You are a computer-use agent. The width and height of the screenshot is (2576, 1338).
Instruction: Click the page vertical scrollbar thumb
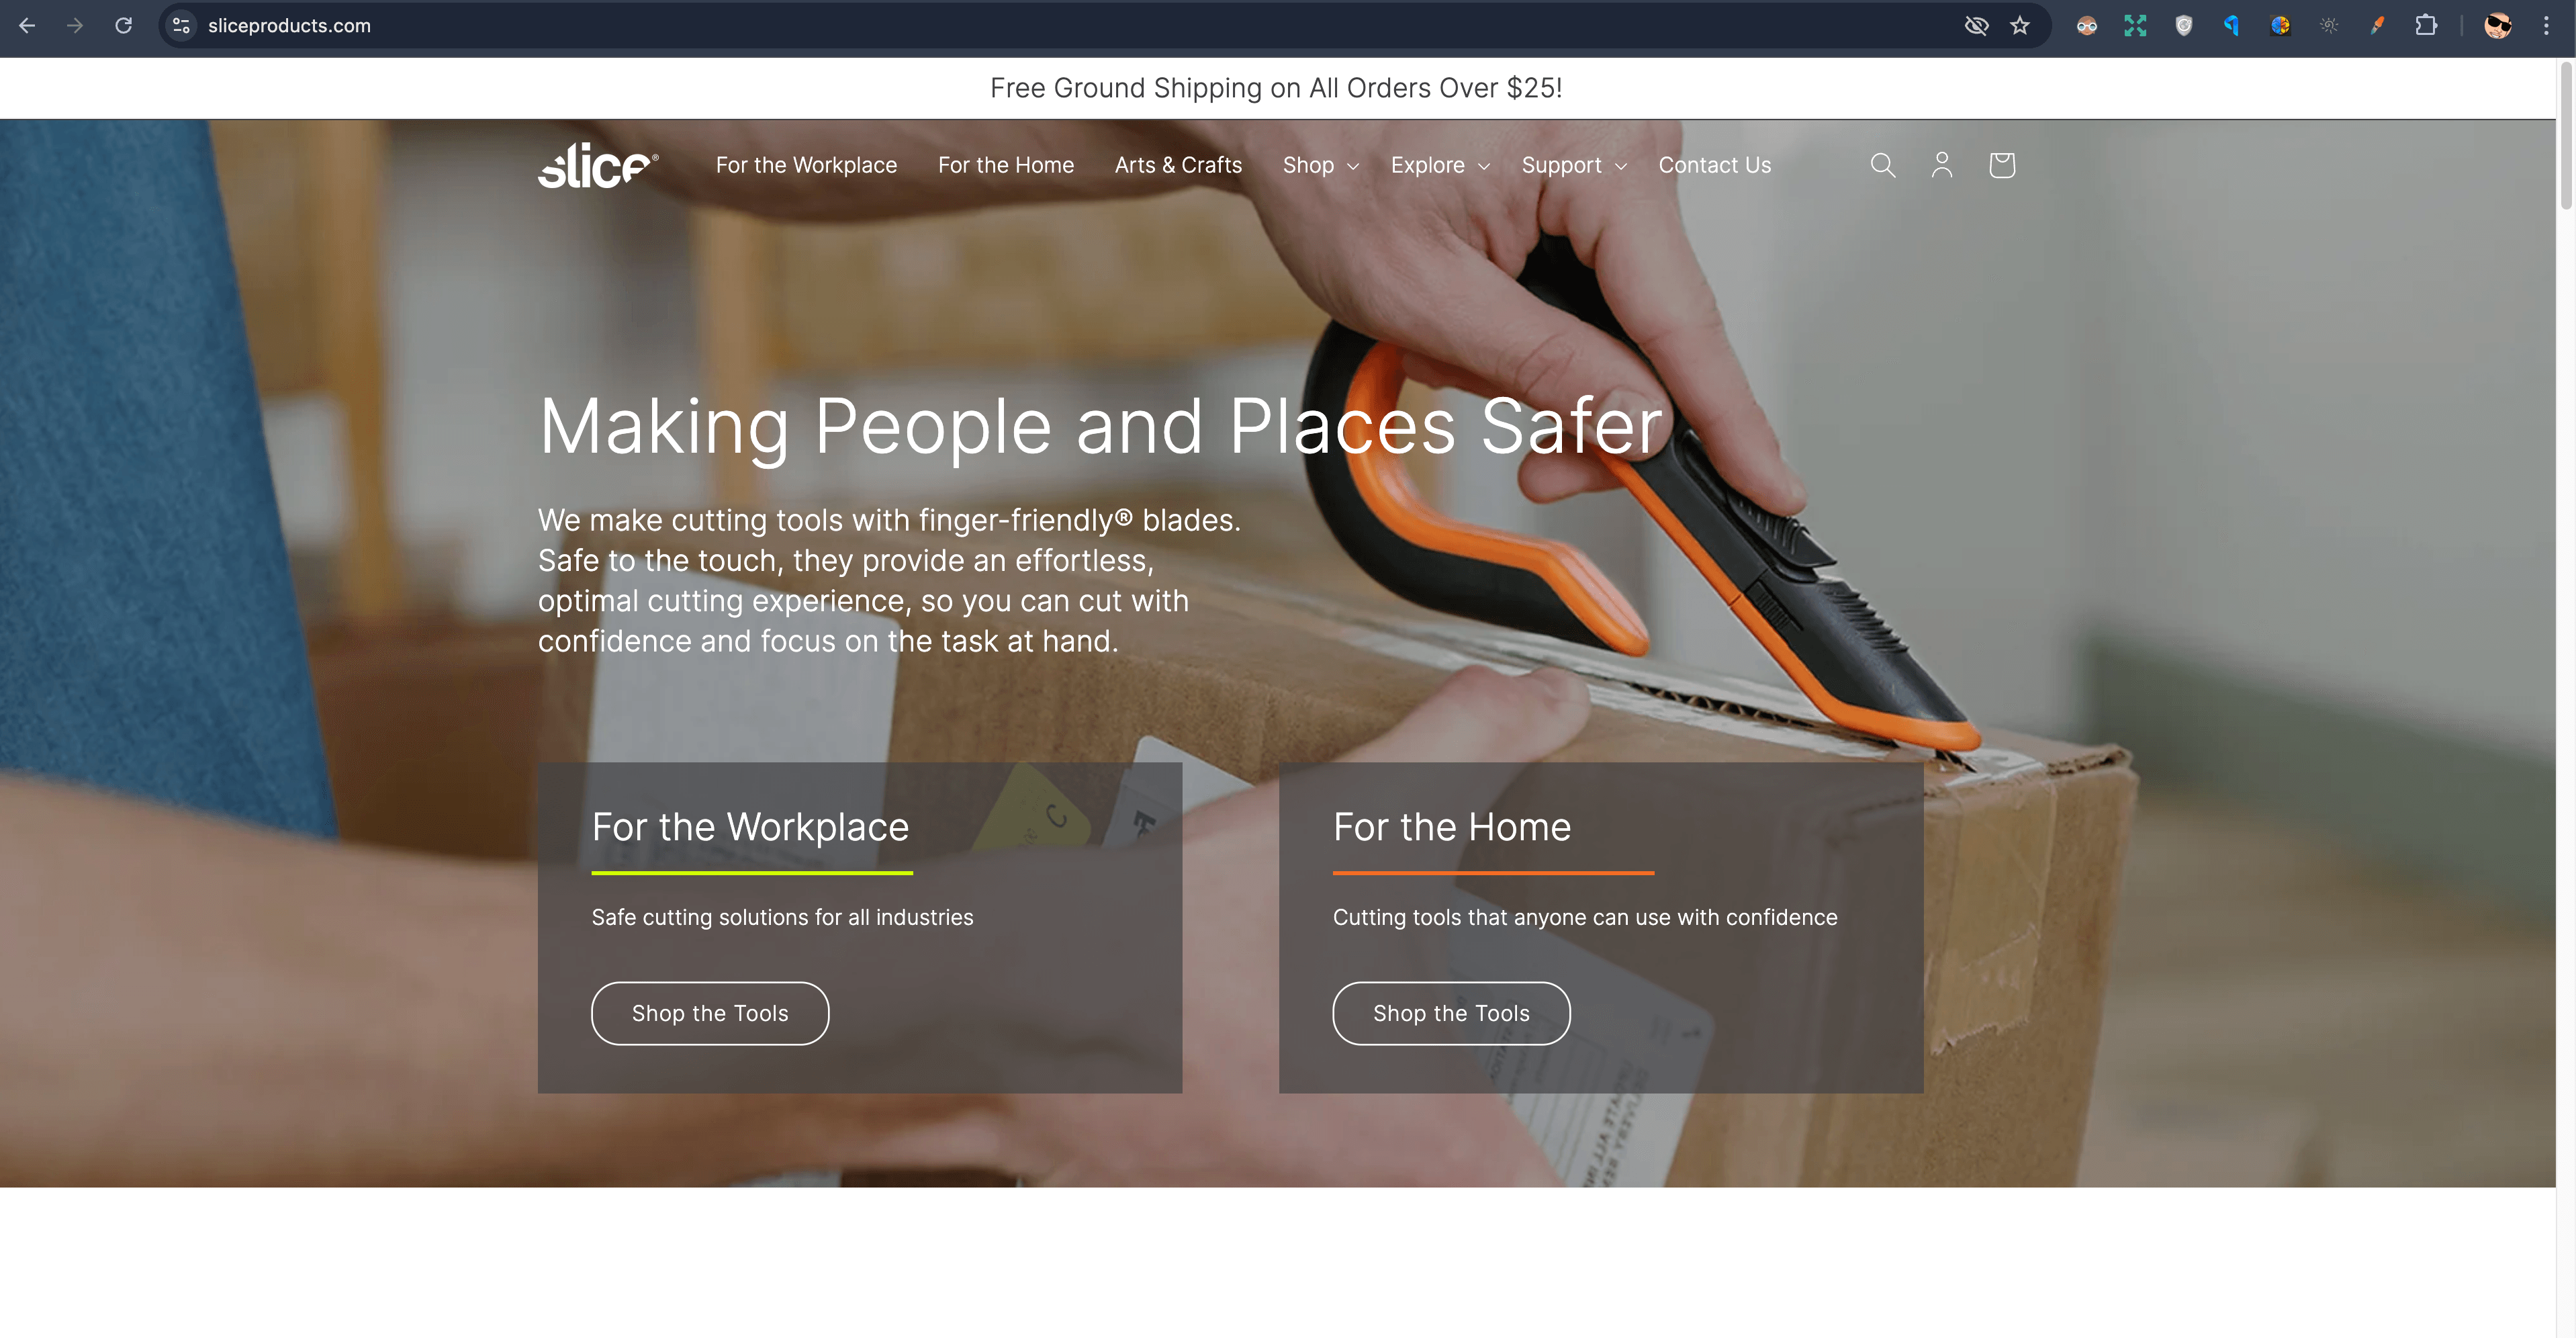pyautogui.click(x=2566, y=135)
